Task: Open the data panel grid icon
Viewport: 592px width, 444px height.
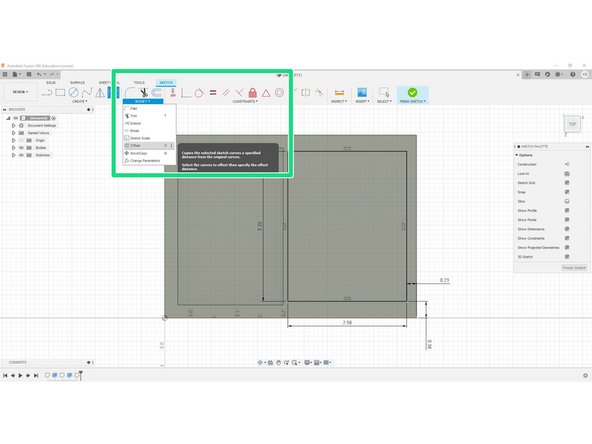Action: [x=5, y=74]
